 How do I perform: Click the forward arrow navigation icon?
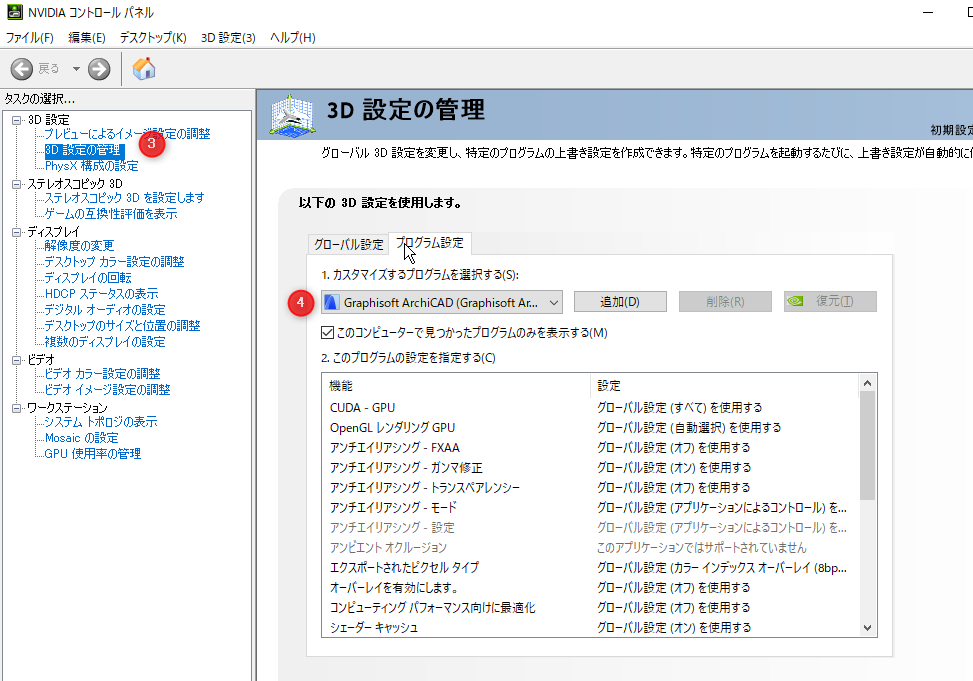pos(99,68)
